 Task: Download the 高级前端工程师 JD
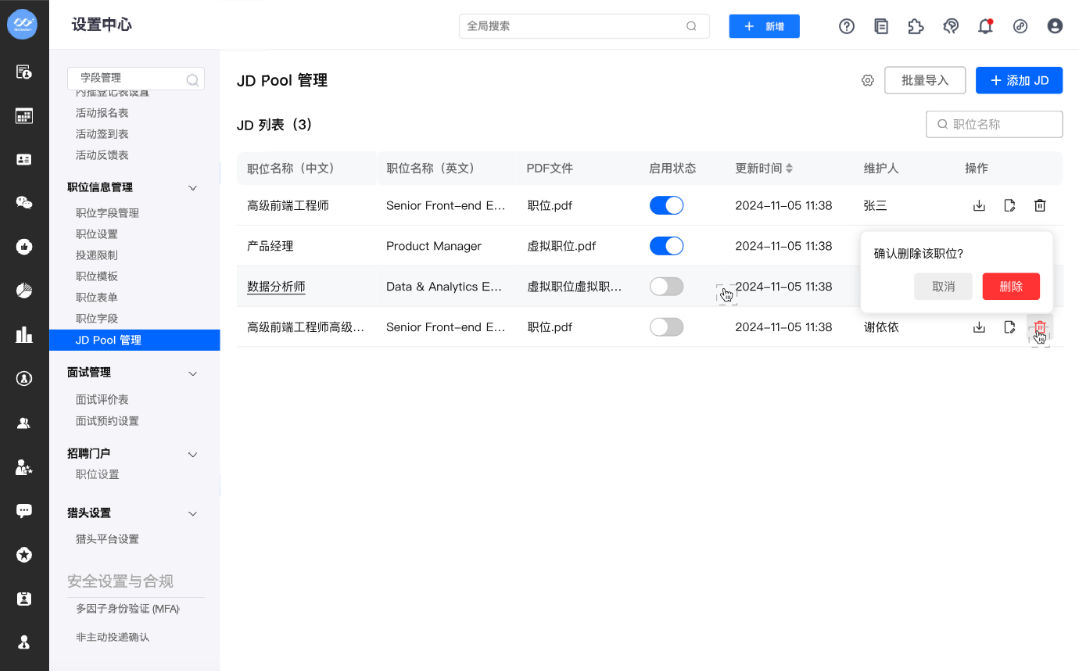pyautogui.click(x=979, y=205)
